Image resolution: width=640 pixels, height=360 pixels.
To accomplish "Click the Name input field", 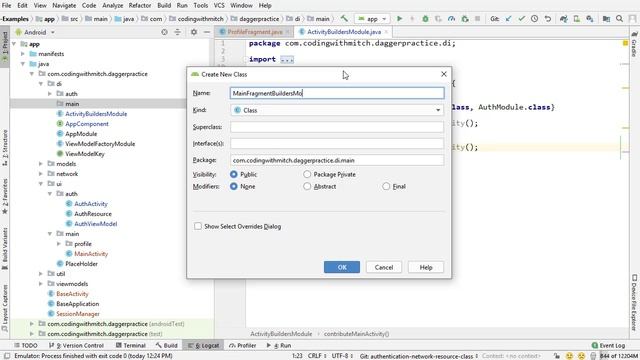I will pos(337,93).
